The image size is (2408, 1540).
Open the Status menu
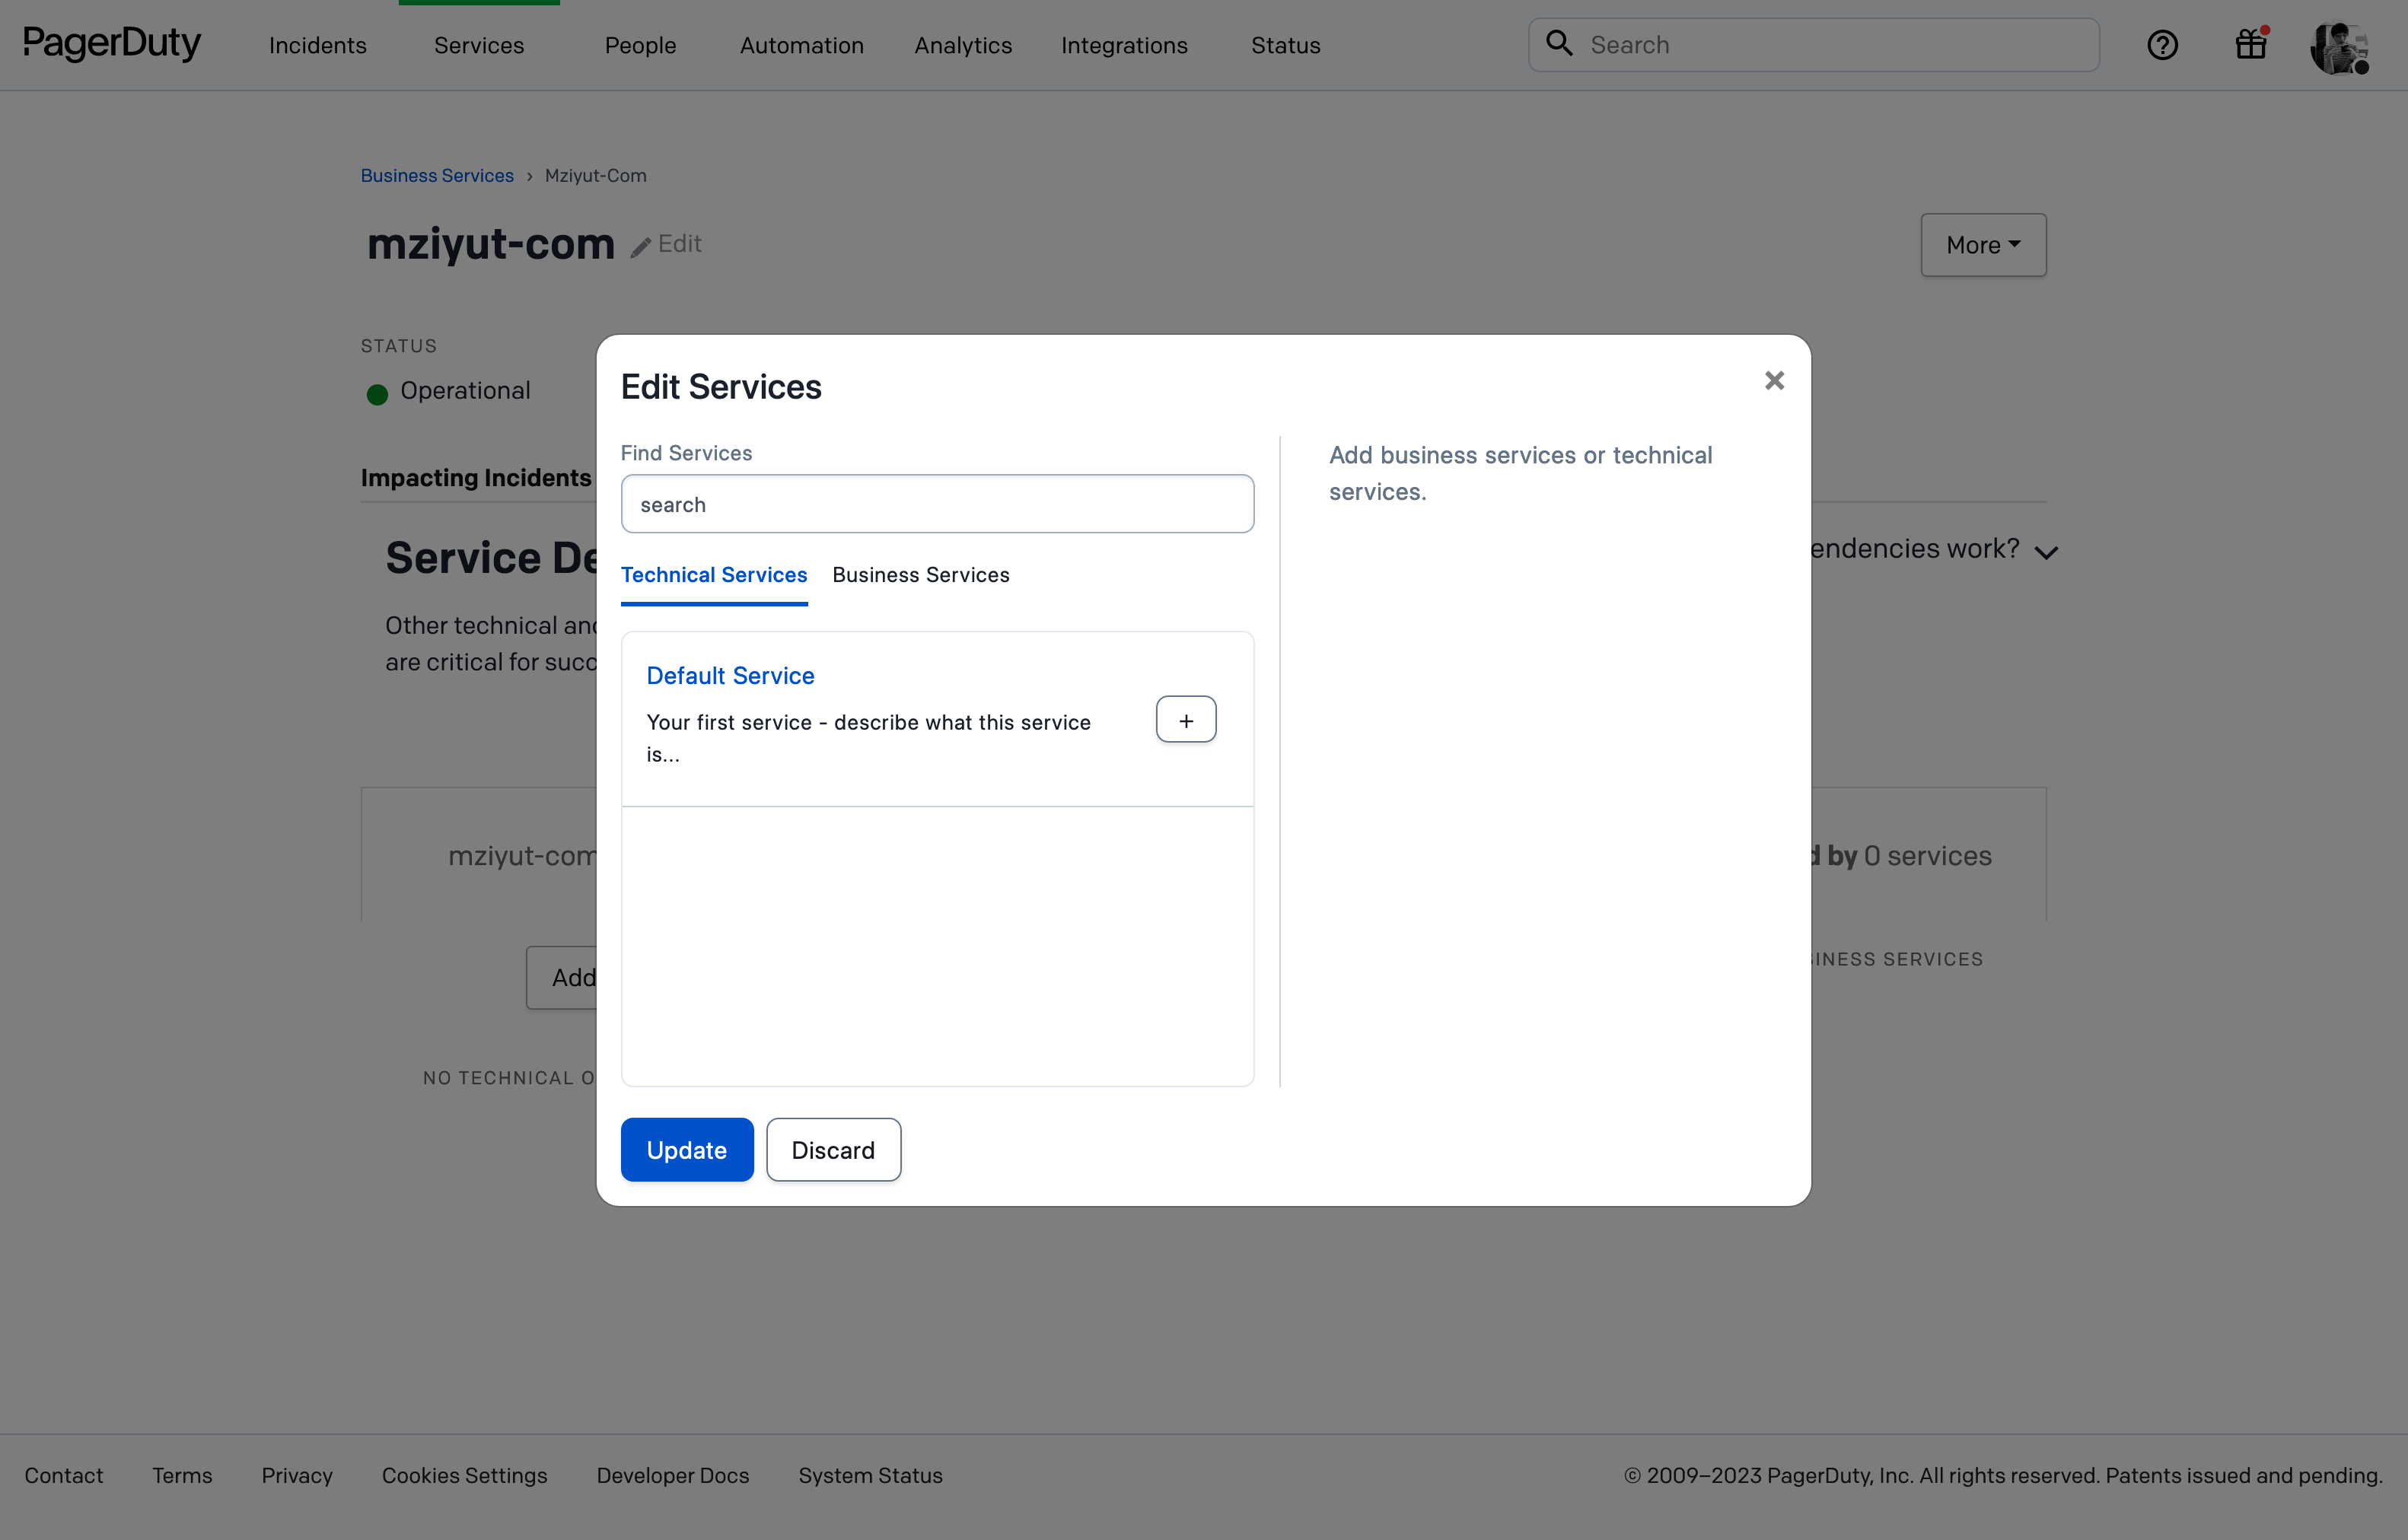[1286, 45]
